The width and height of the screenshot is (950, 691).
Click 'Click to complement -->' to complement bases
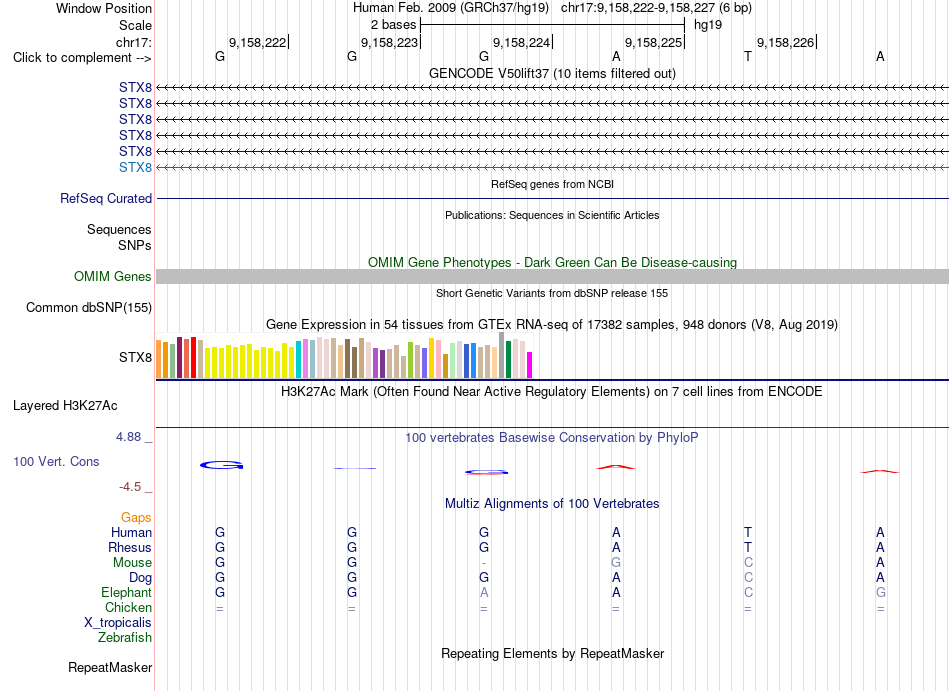[82, 58]
